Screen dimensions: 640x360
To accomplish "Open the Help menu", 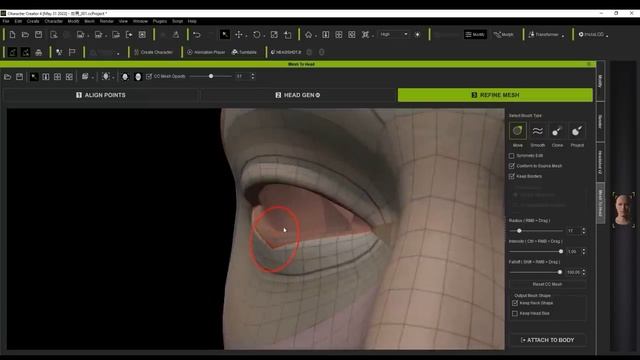I will (x=192, y=21).
